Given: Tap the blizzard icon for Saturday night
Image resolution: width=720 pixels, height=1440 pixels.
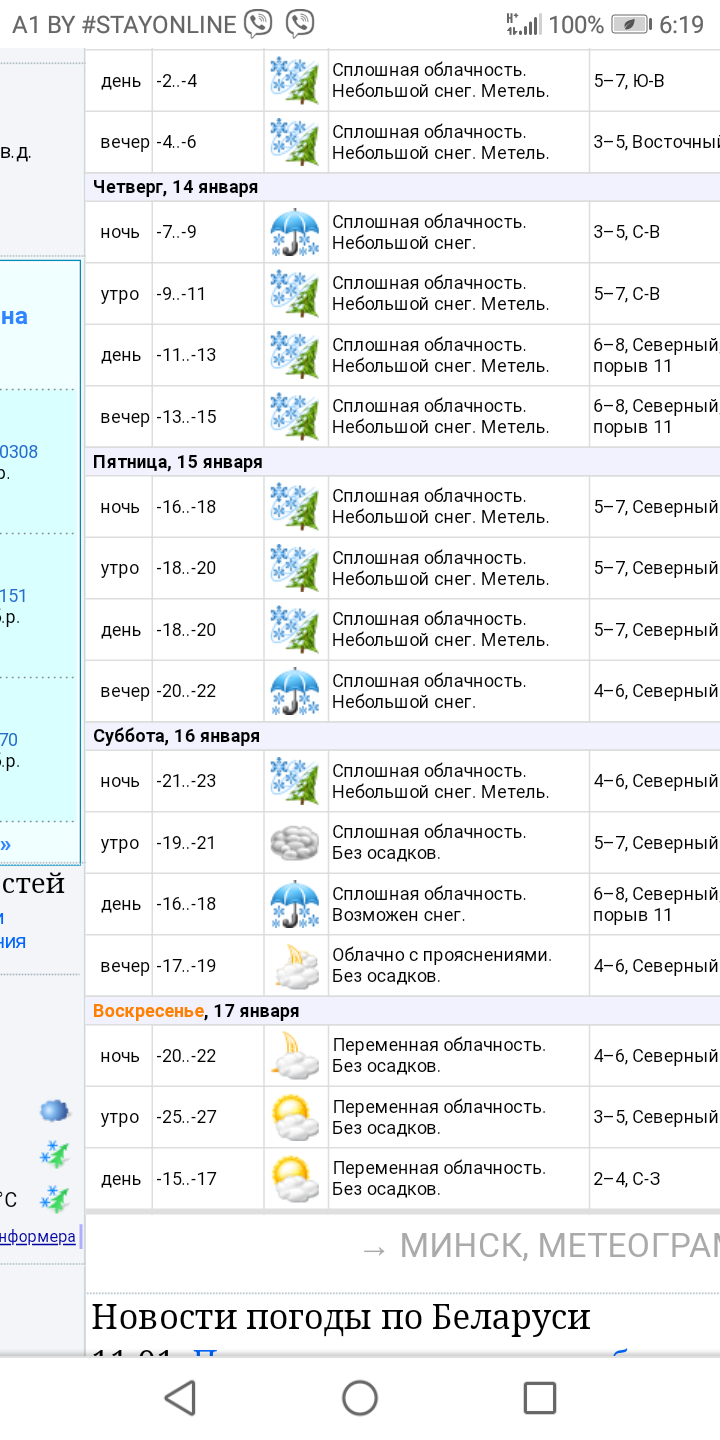Looking at the screenshot, I should coord(295,781).
